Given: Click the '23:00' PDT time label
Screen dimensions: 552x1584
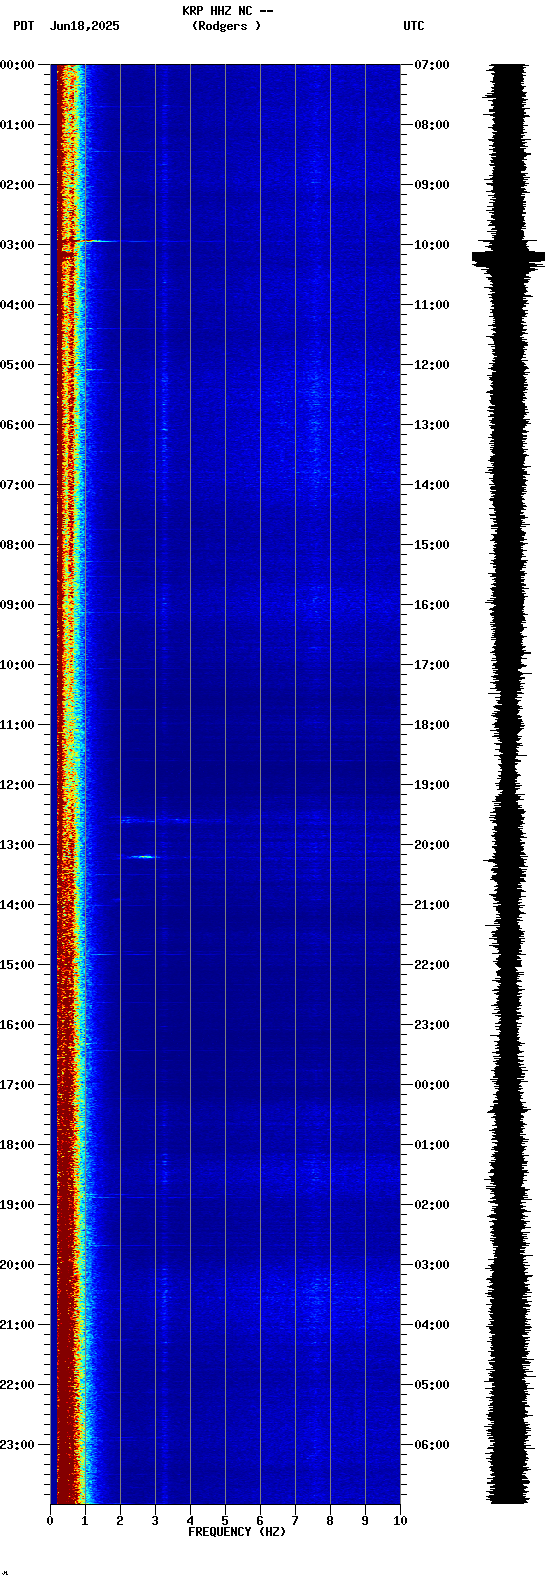Looking at the screenshot, I should [18, 1445].
